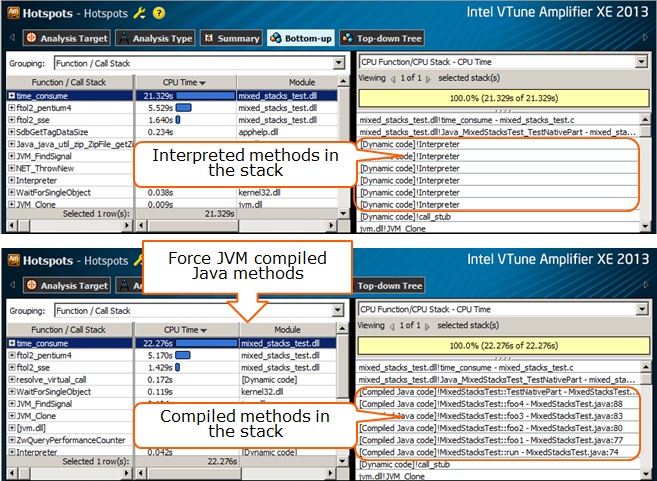Image resolution: width=657 pixels, height=481 pixels.
Task: Switch to Analysis Target tab in top window
Action: coord(67,38)
